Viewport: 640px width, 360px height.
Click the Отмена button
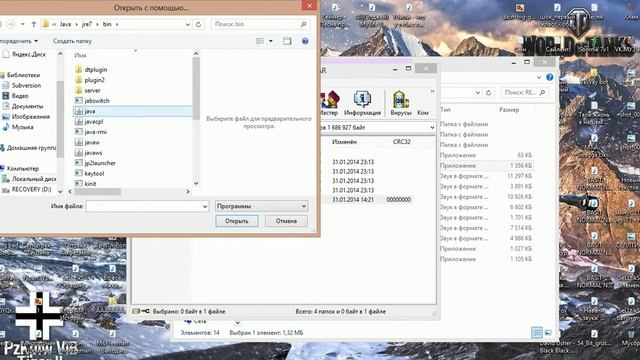click(286, 221)
